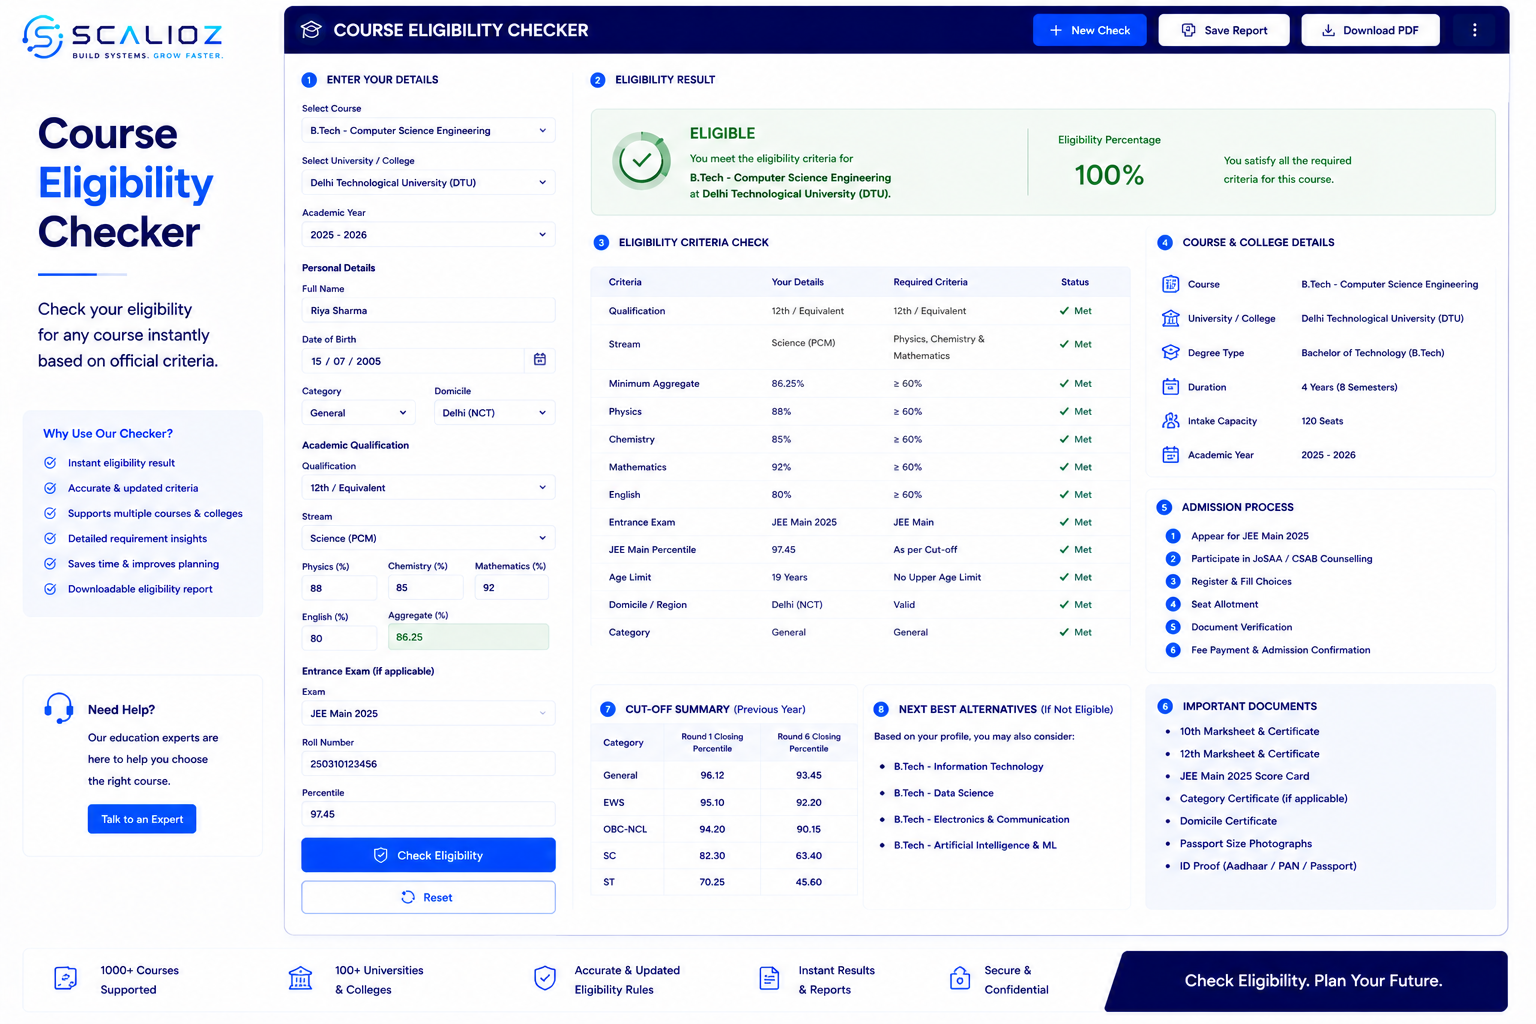Click check icon beside Downloadable eligibility report

50,589
